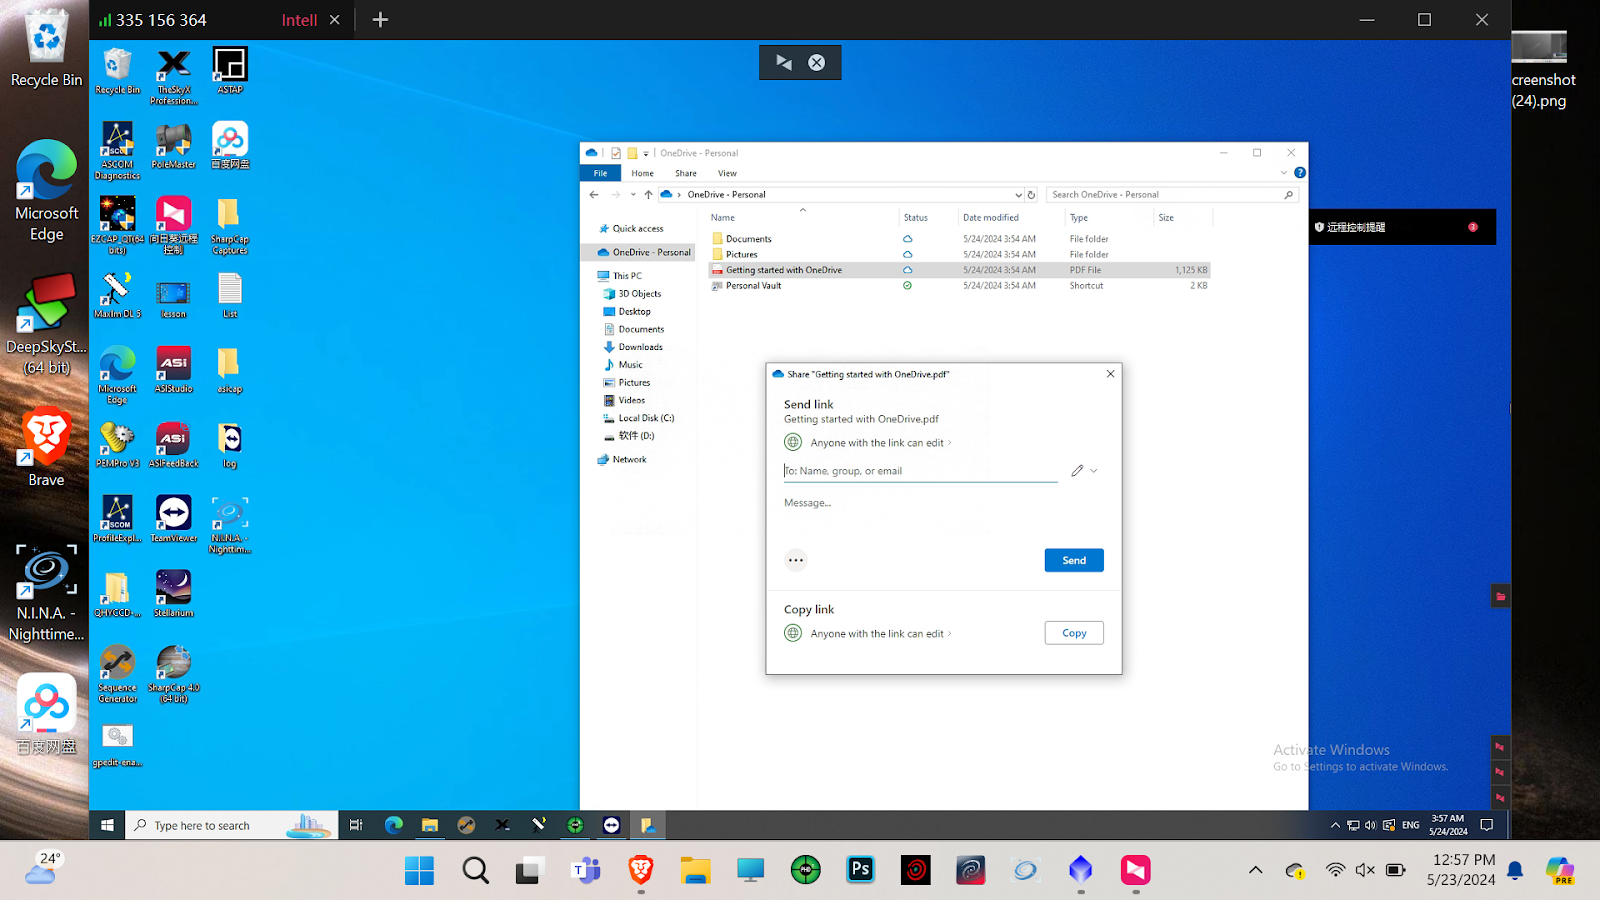The height and width of the screenshot is (900, 1600).
Task: Open the QHYCCD folder on the remote desktop
Action: click(x=117, y=594)
